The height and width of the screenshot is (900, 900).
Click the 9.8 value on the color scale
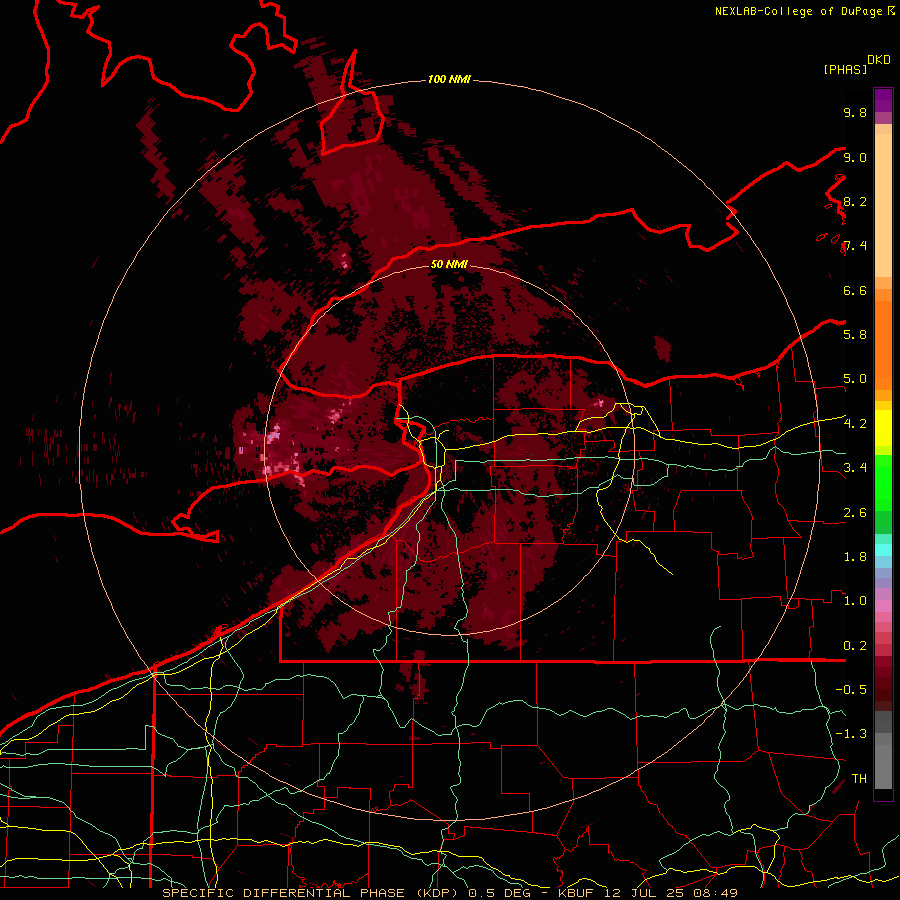click(x=855, y=112)
